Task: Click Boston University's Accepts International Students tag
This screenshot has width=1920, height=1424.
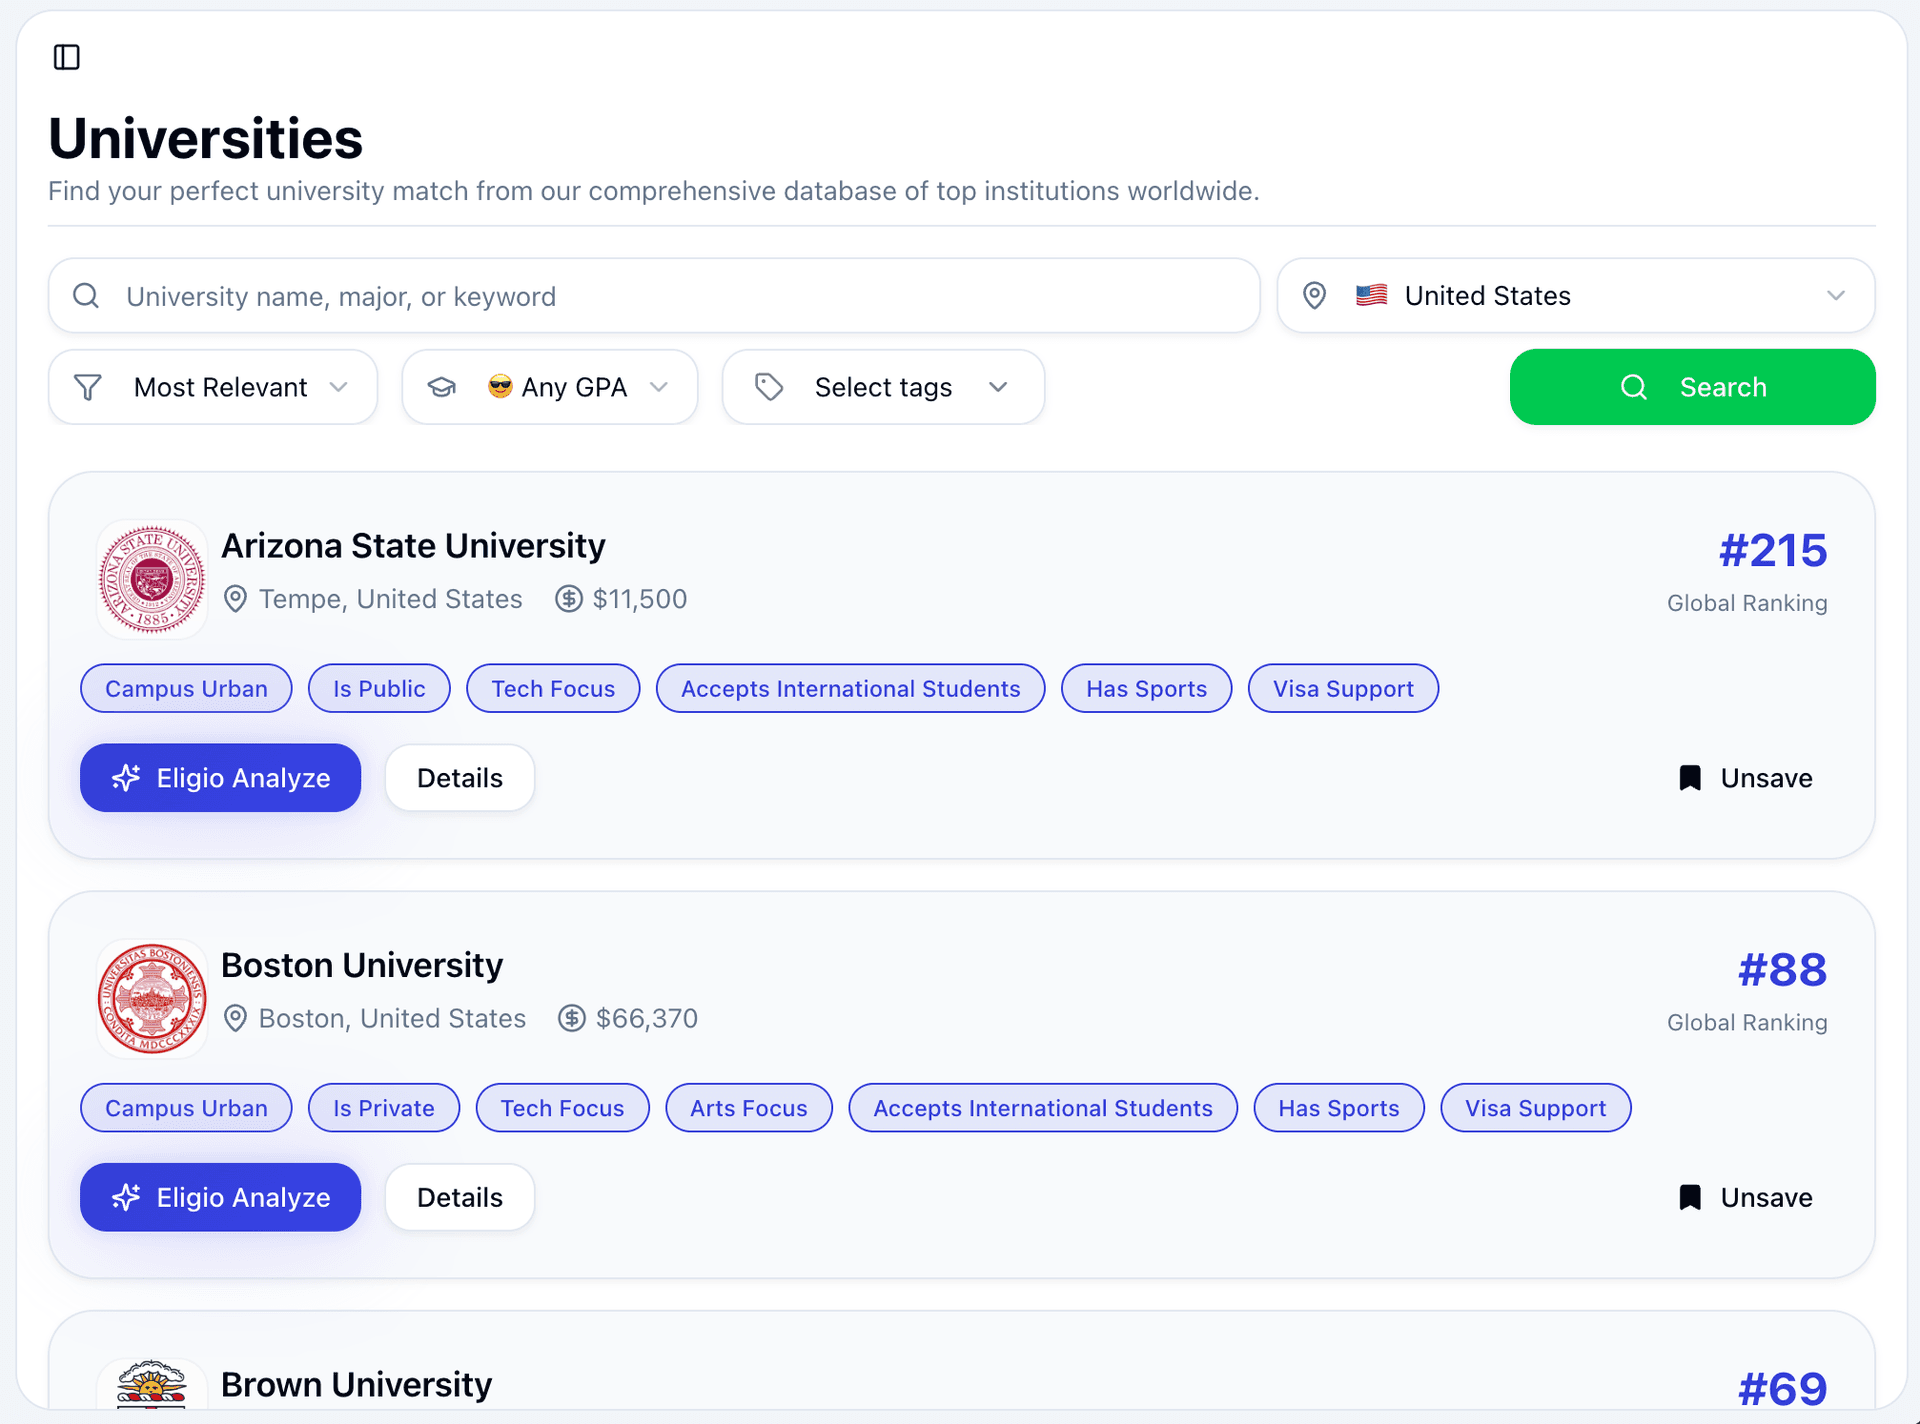Action: (1043, 1108)
